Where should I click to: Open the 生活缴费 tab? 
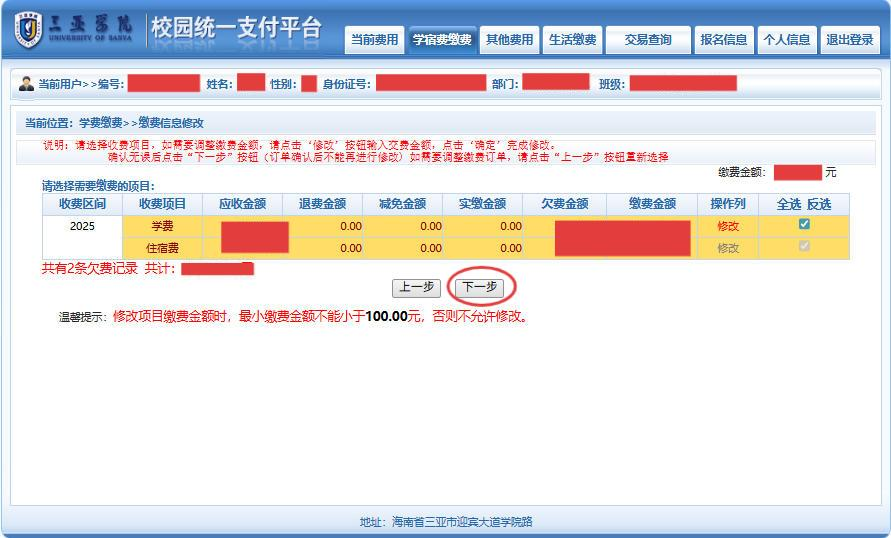pyautogui.click(x=573, y=40)
